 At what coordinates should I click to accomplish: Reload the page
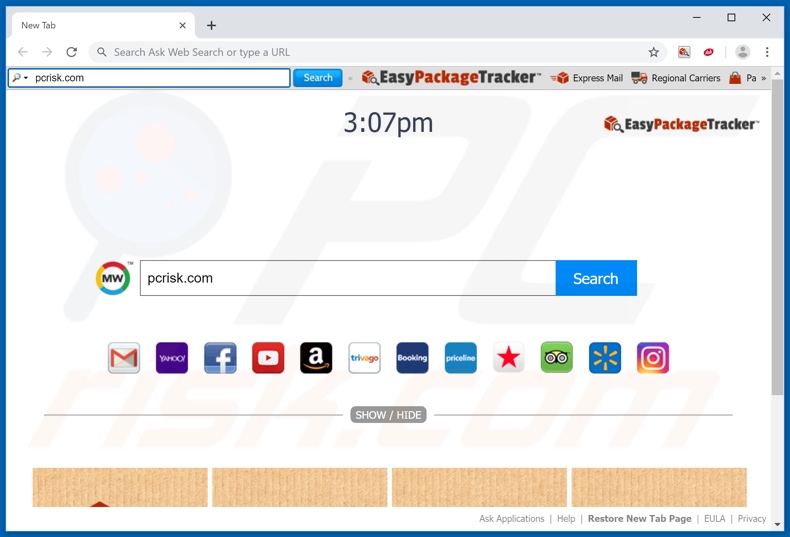[x=72, y=52]
